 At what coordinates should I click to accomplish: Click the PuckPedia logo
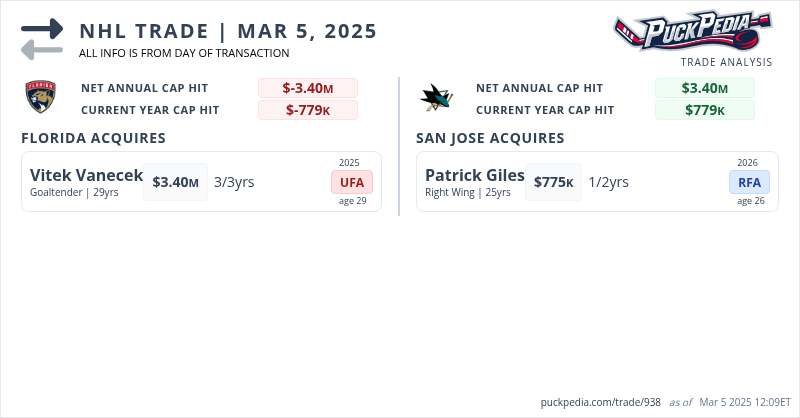point(692,31)
